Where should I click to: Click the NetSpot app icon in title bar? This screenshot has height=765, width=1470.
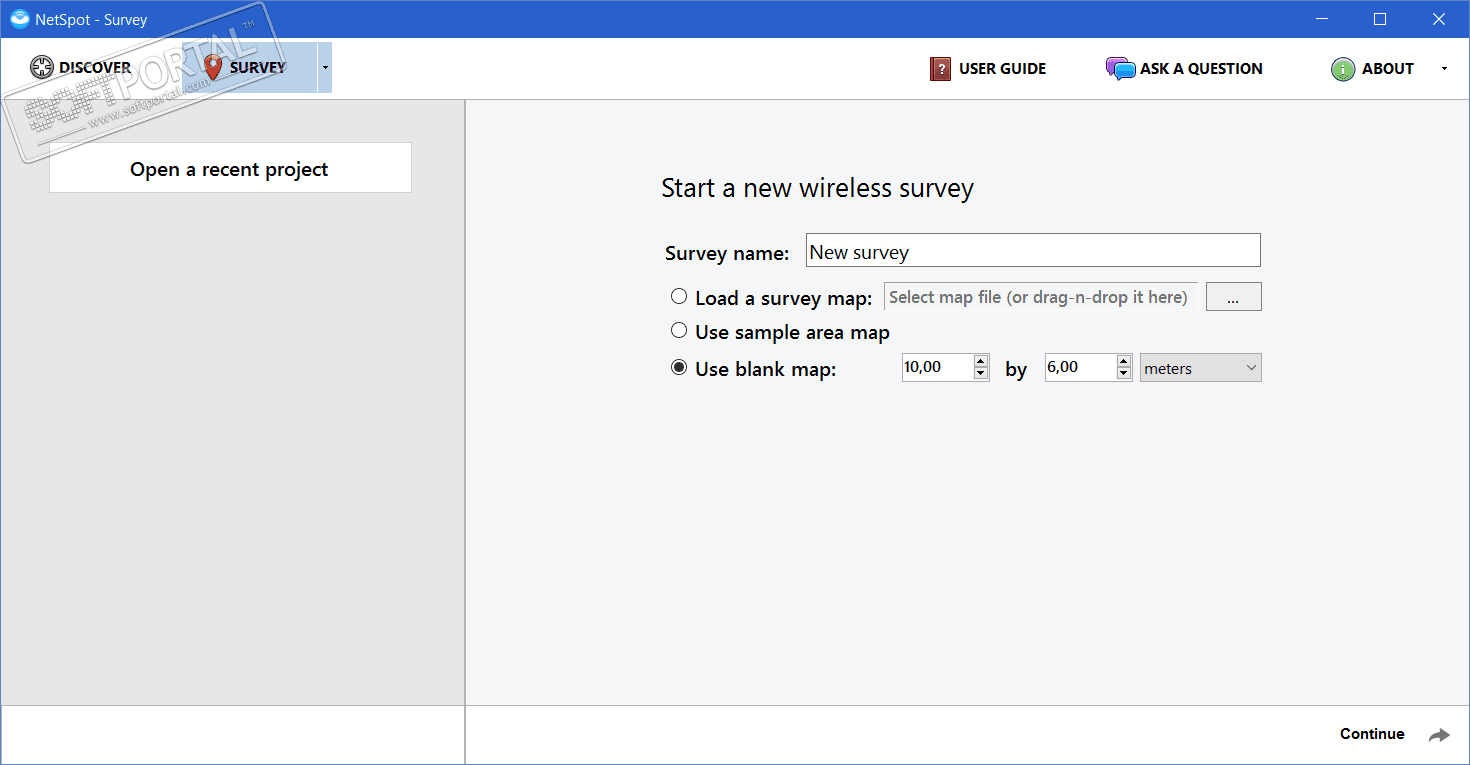pos(20,19)
